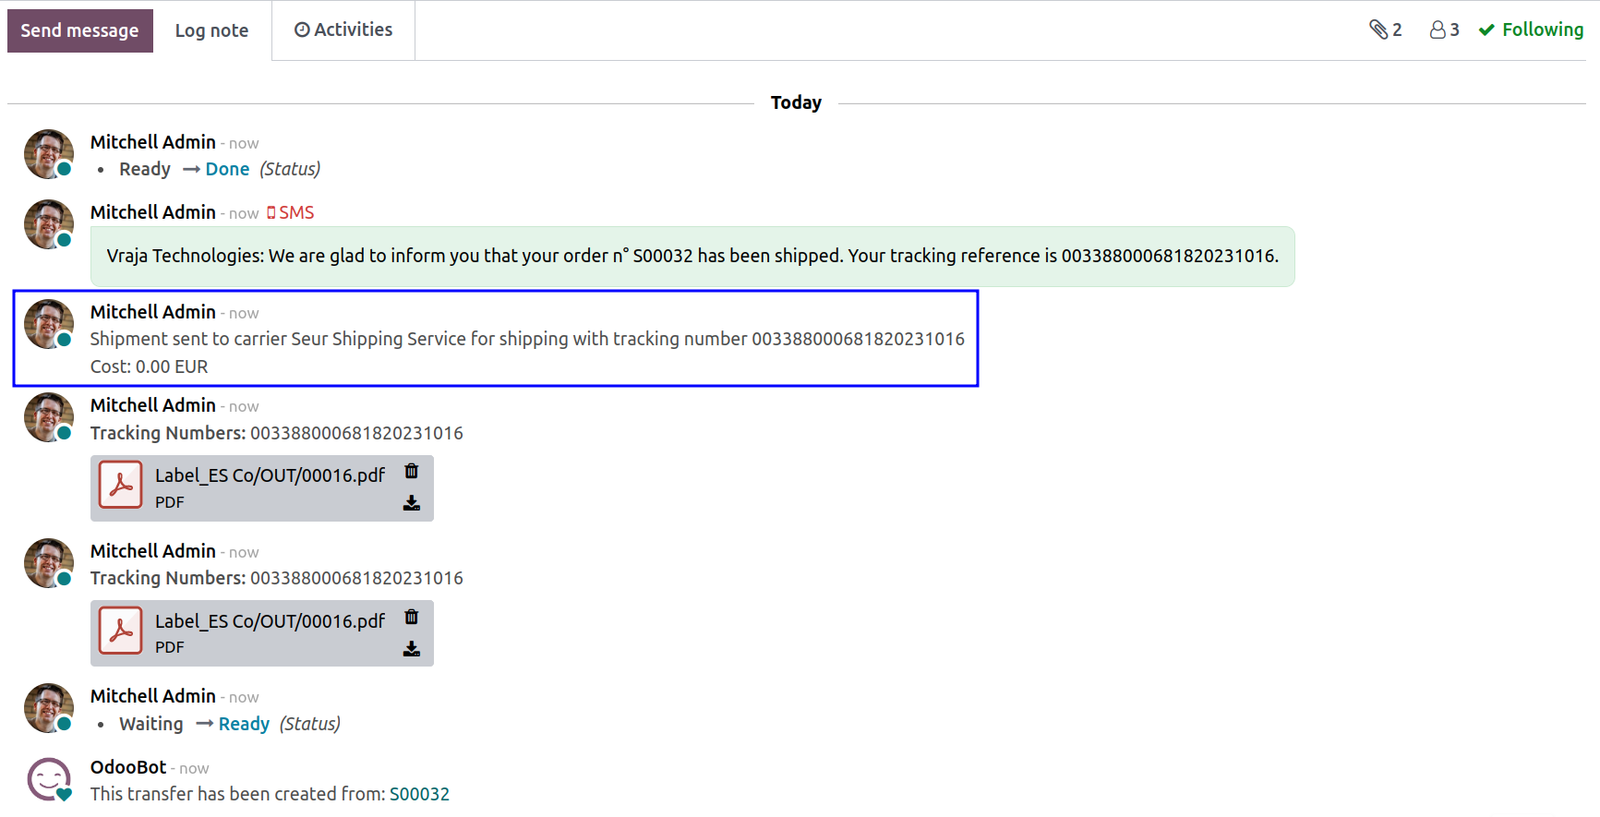Open attachments via the paperclip icon
The image size is (1600, 817).
1385,30
